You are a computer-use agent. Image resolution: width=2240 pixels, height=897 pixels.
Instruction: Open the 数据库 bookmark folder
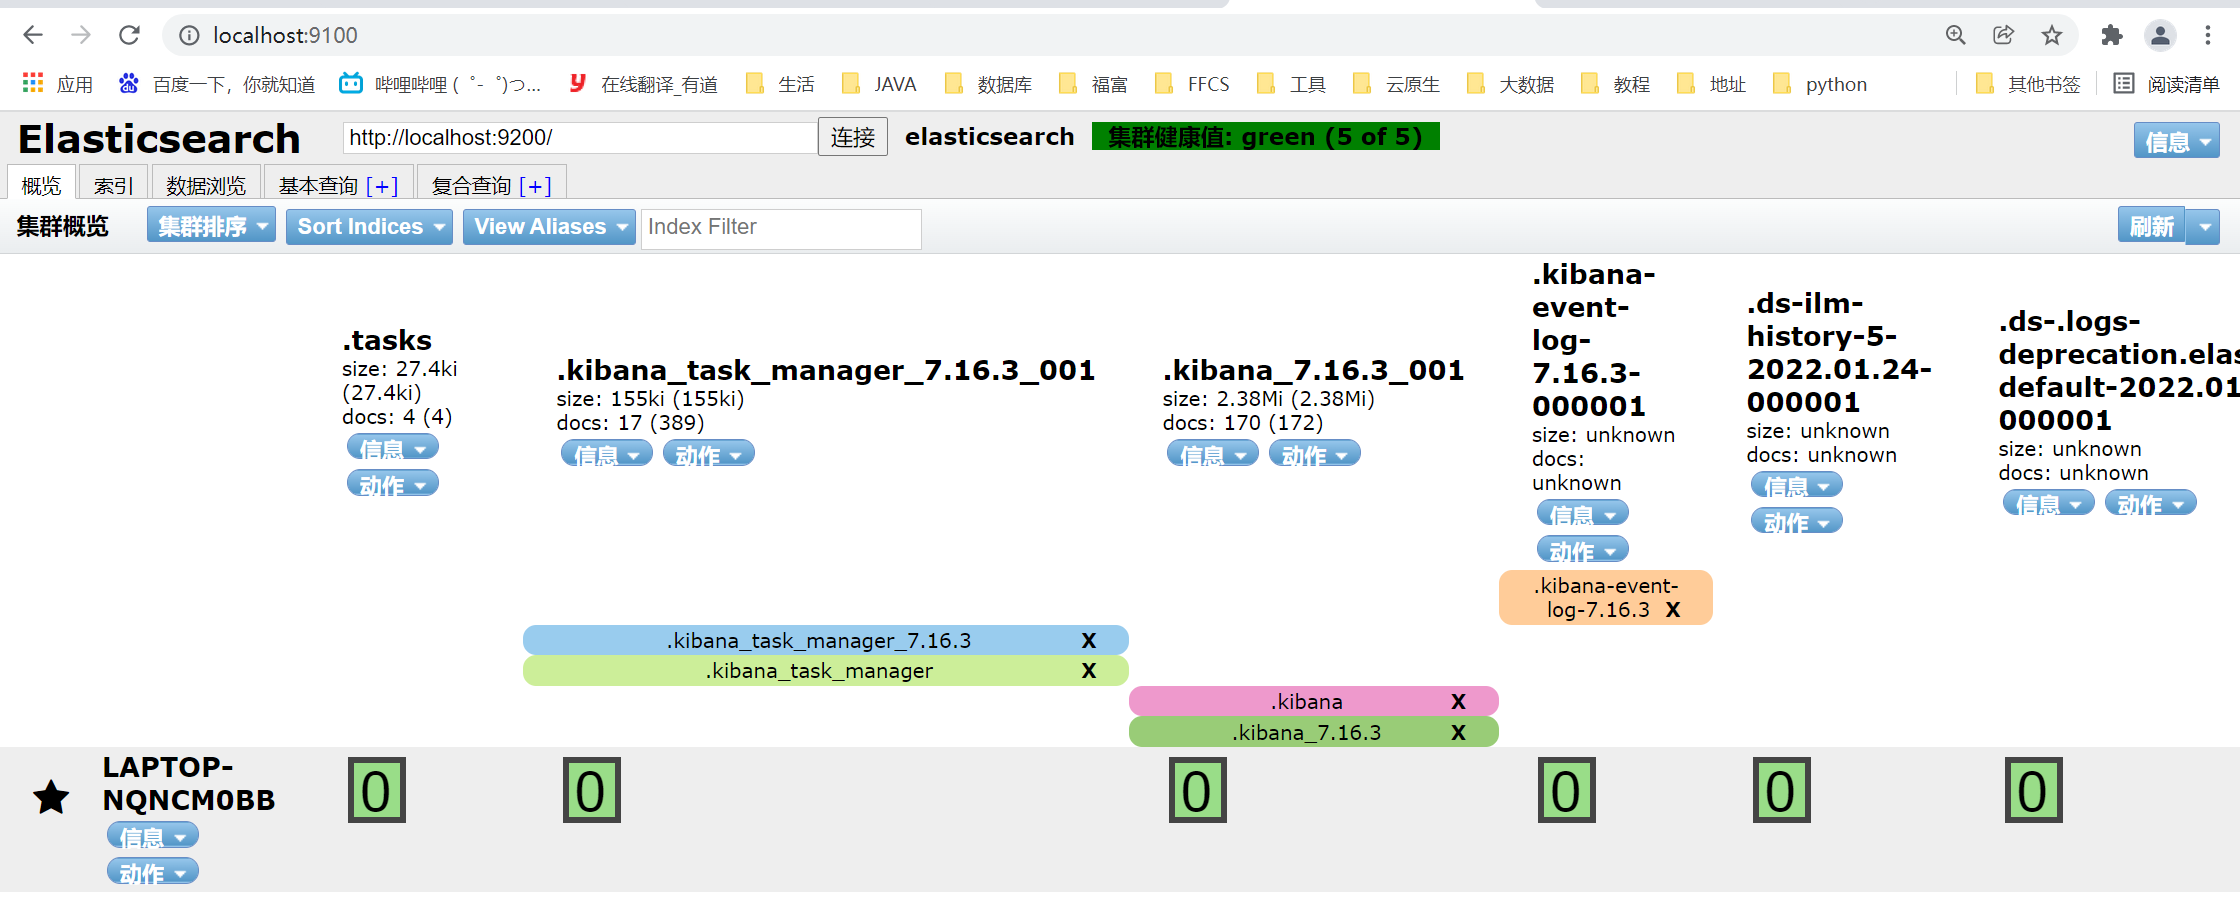(988, 84)
